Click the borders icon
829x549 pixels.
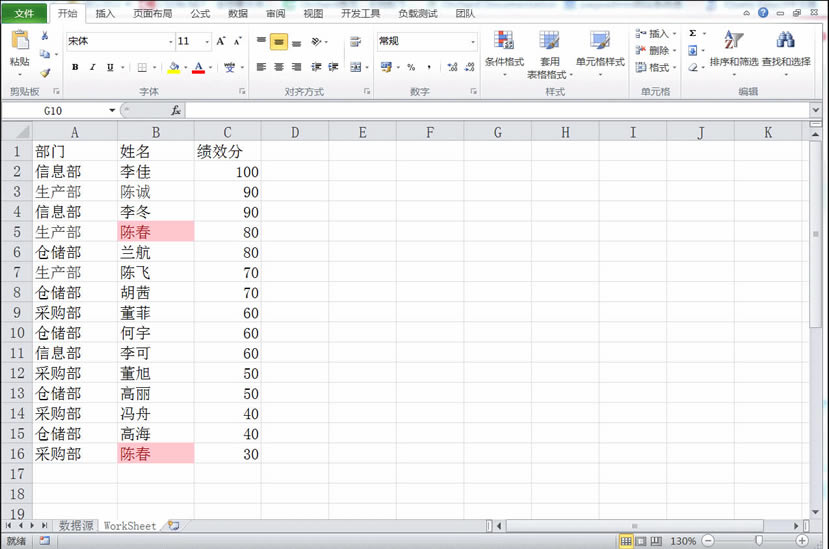click(x=142, y=67)
